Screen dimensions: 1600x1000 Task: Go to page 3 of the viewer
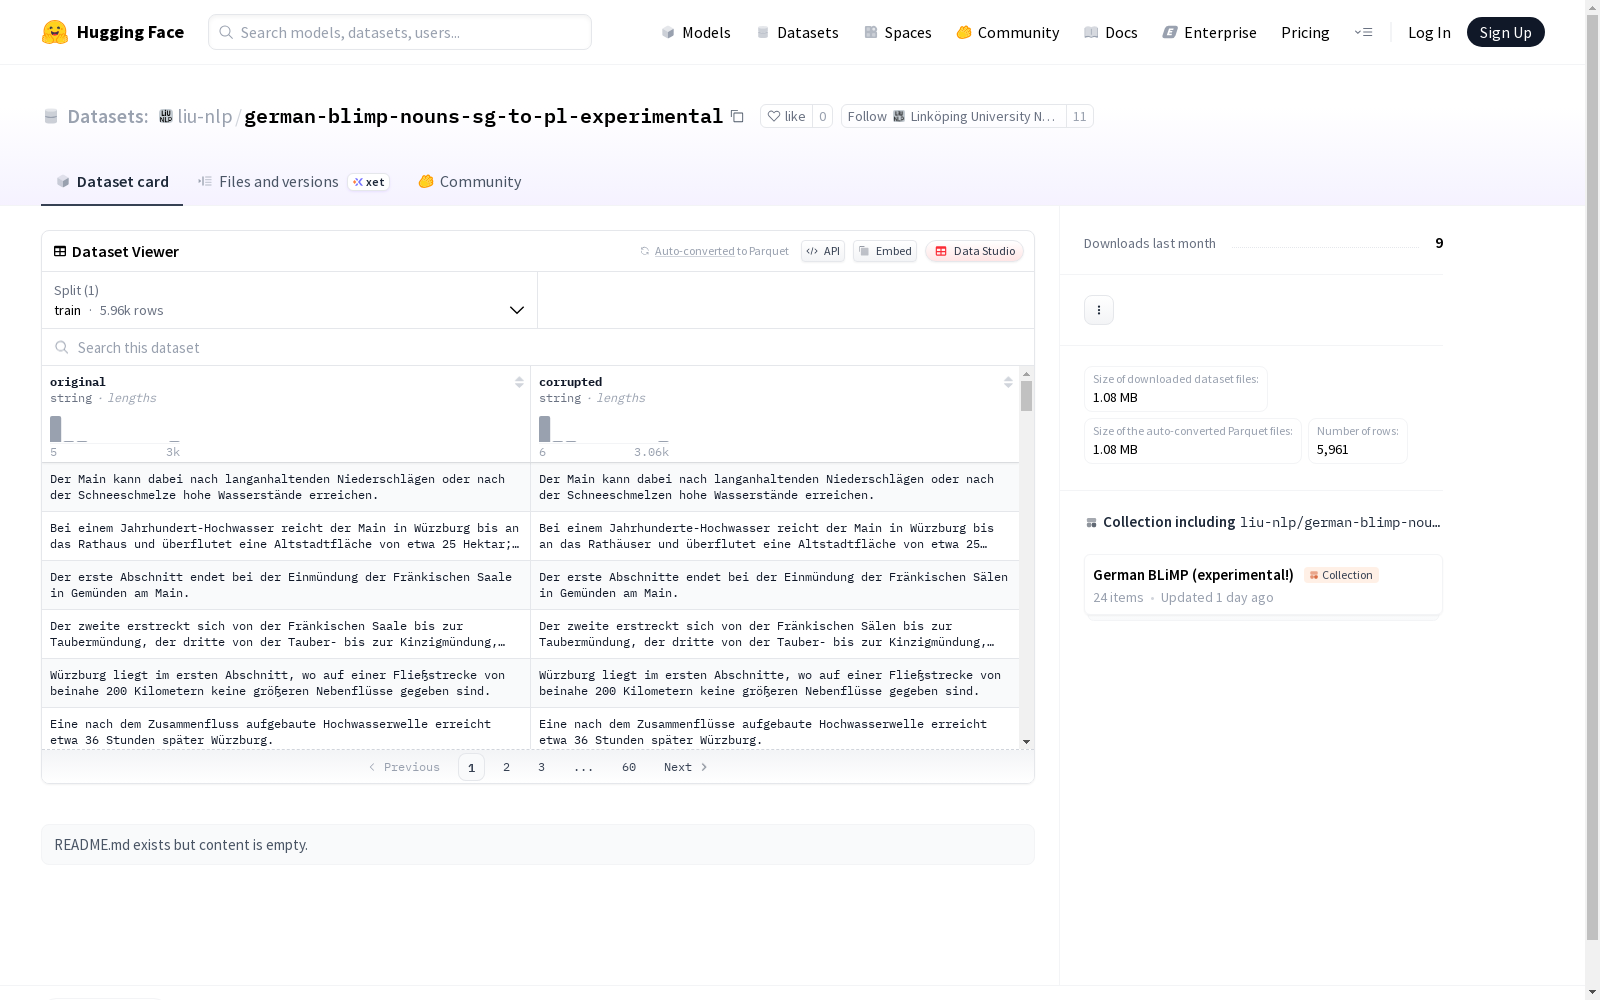[541, 767]
